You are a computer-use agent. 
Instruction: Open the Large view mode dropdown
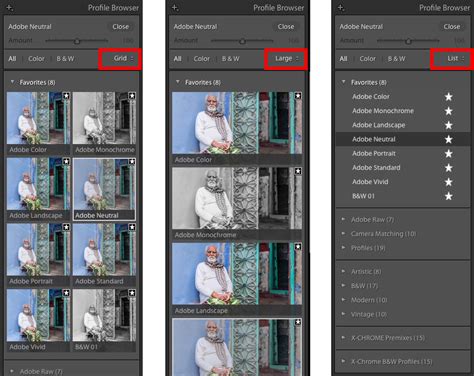pyautogui.click(x=287, y=59)
